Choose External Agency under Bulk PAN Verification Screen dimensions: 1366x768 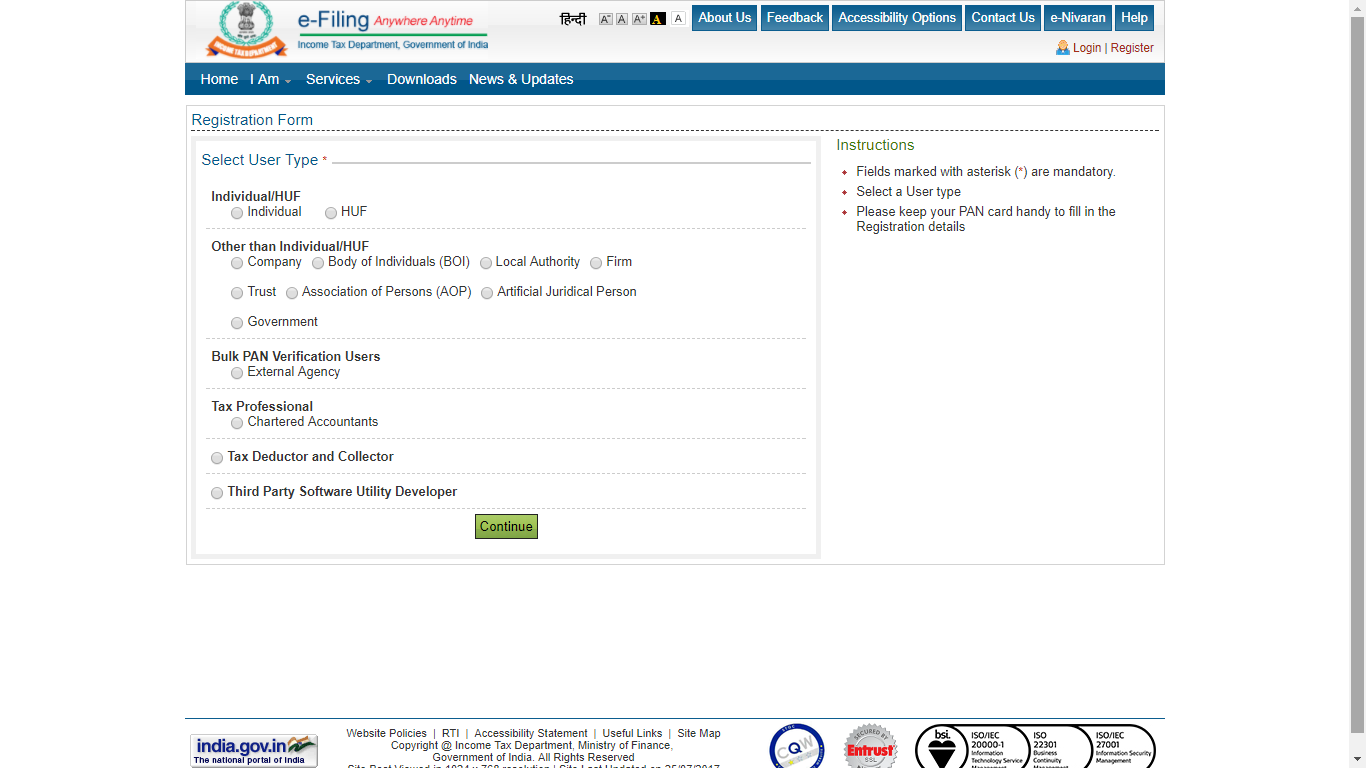[x=237, y=372]
